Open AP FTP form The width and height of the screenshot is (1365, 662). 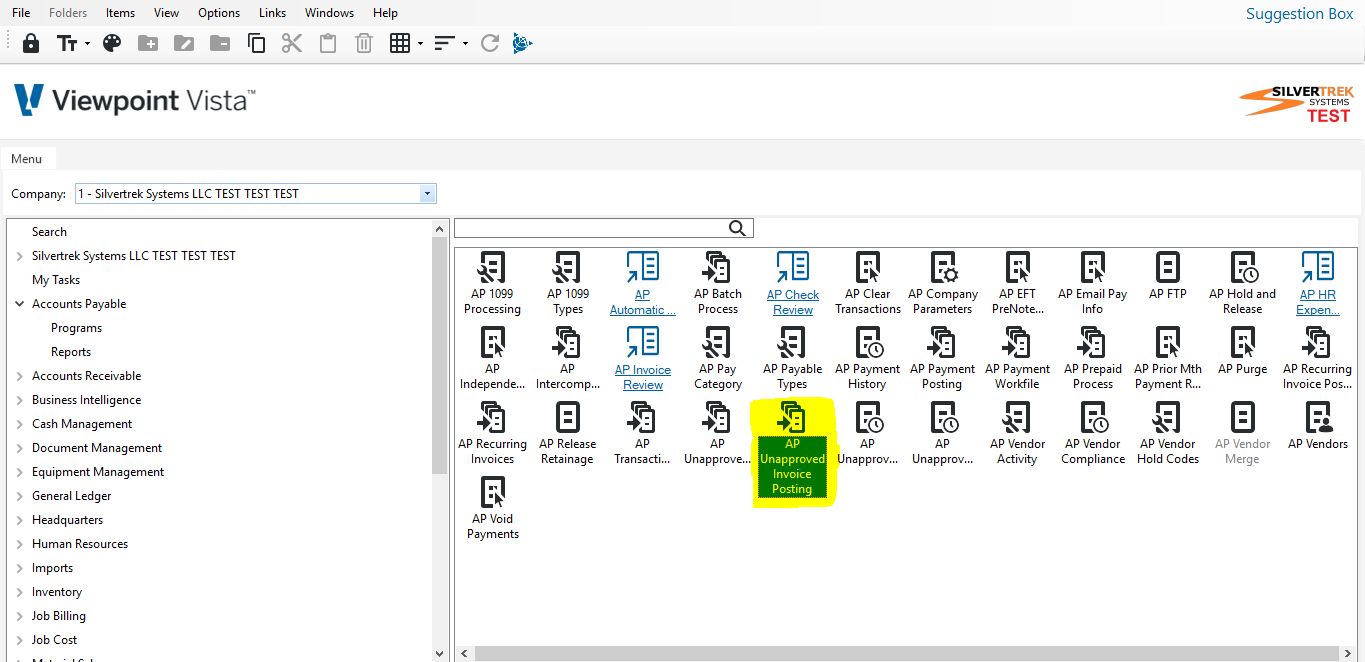[1167, 277]
